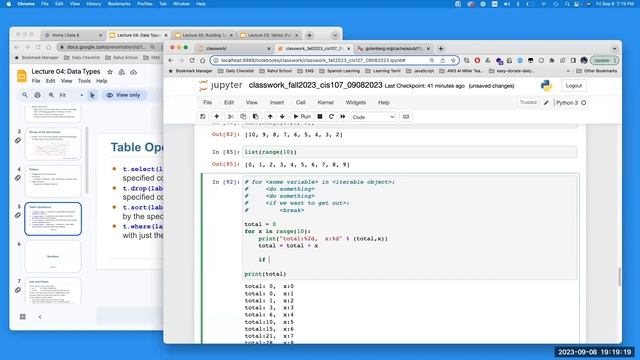640x360 pixels.
Task: Restart kernel and run all cells
Action: (x=343, y=117)
